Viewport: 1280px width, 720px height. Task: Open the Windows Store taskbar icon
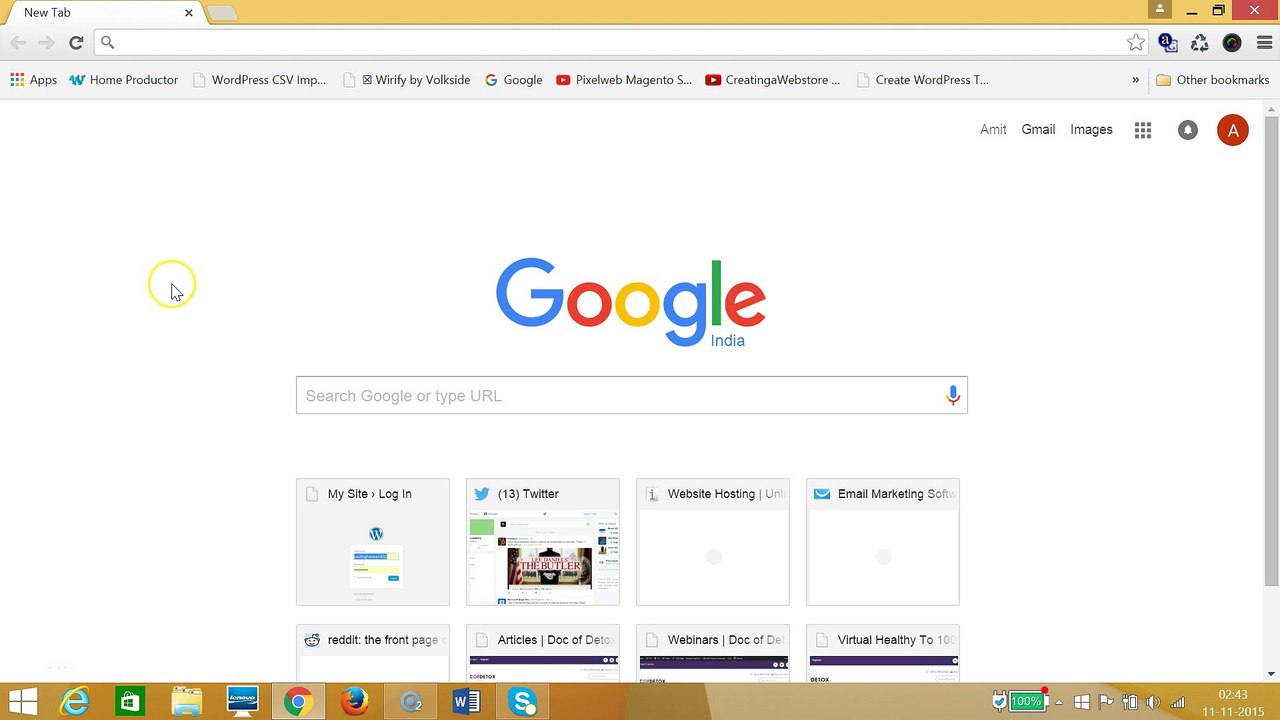[x=131, y=701]
